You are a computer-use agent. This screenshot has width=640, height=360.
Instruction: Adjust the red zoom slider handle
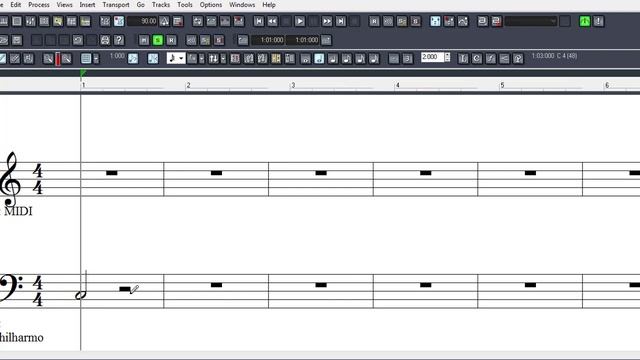click(58, 59)
